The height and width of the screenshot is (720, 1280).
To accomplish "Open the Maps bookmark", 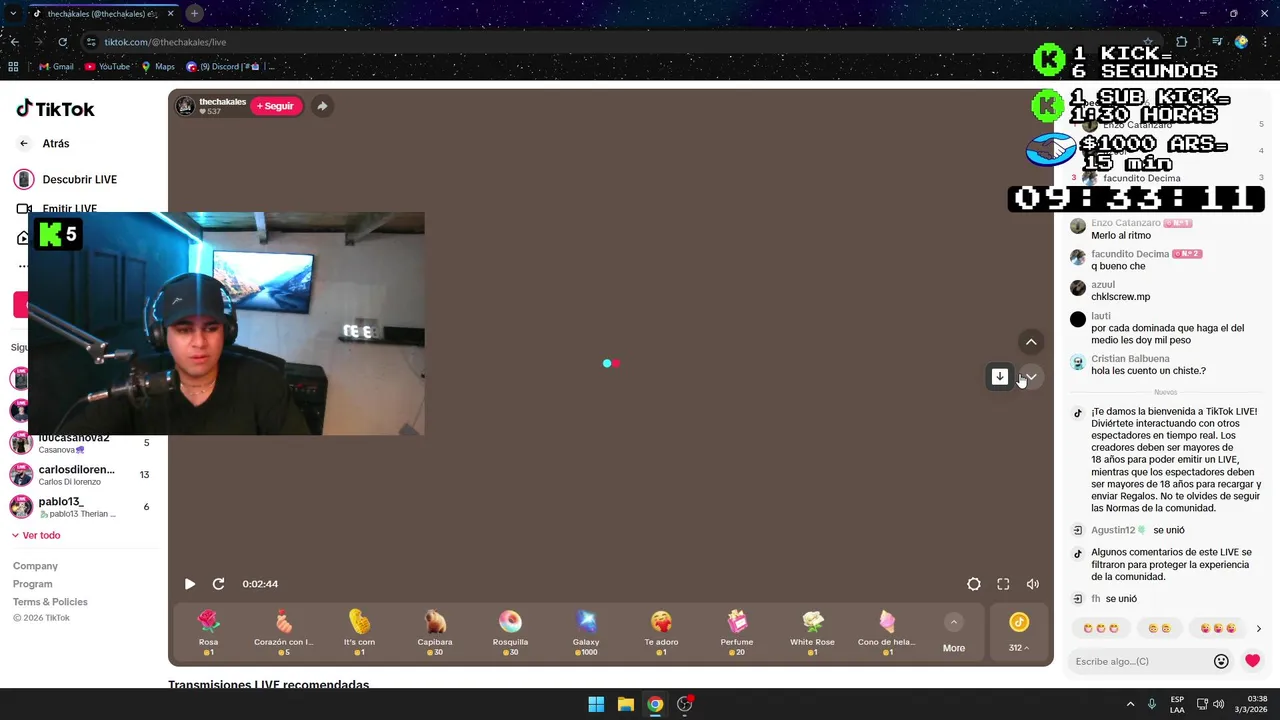I will coord(158,67).
